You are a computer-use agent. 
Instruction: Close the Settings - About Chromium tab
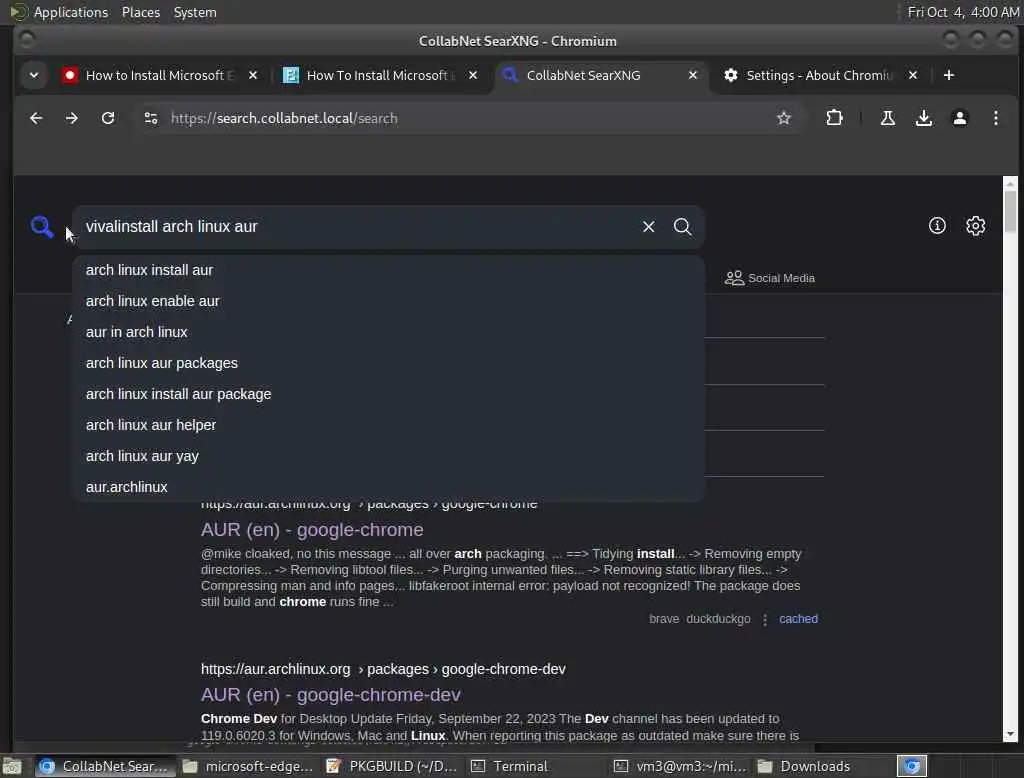point(913,75)
